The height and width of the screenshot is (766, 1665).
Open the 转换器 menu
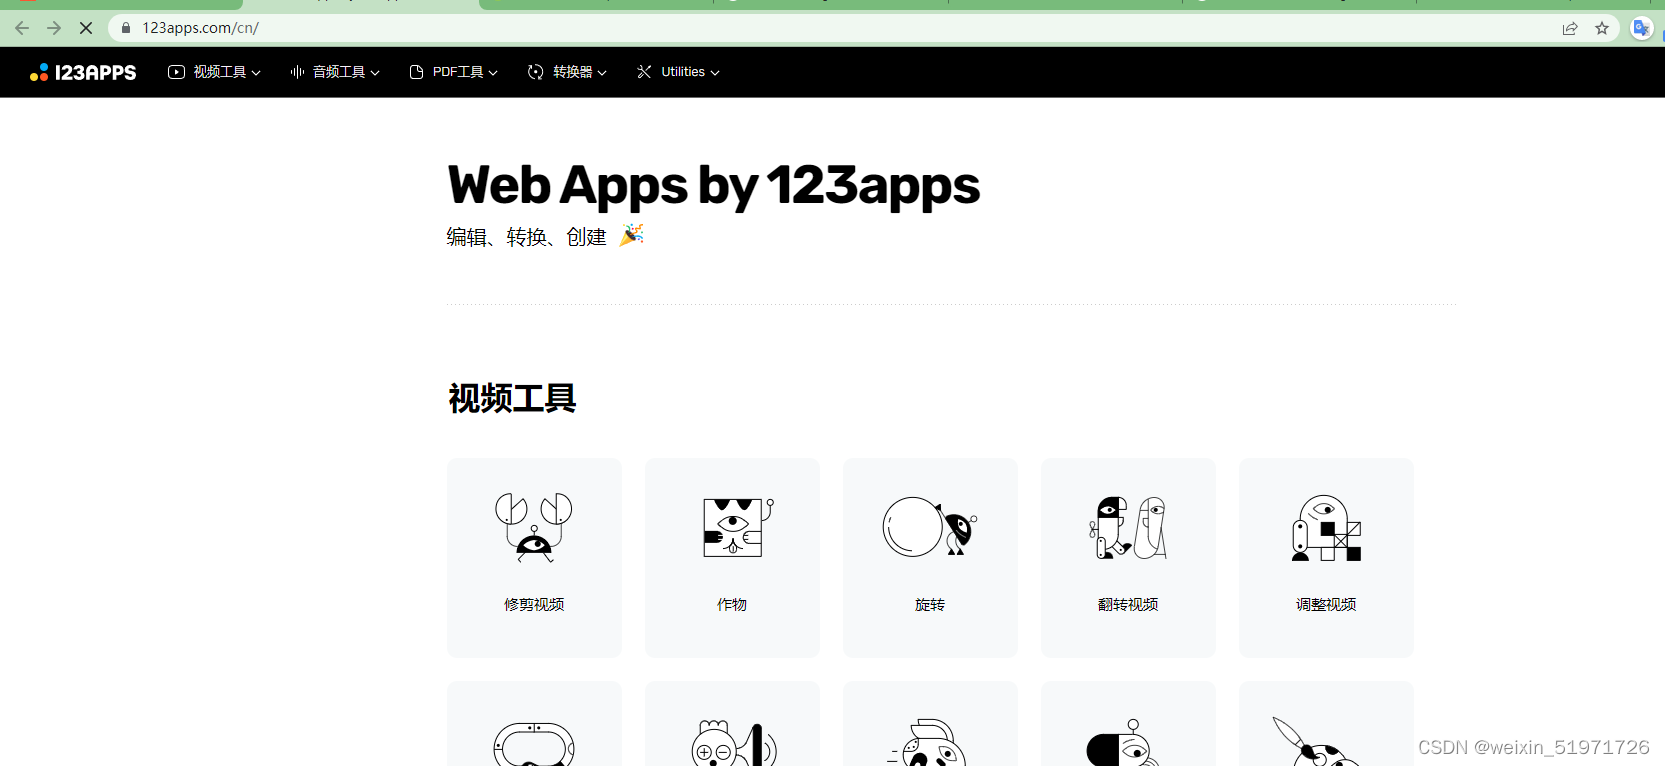567,72
